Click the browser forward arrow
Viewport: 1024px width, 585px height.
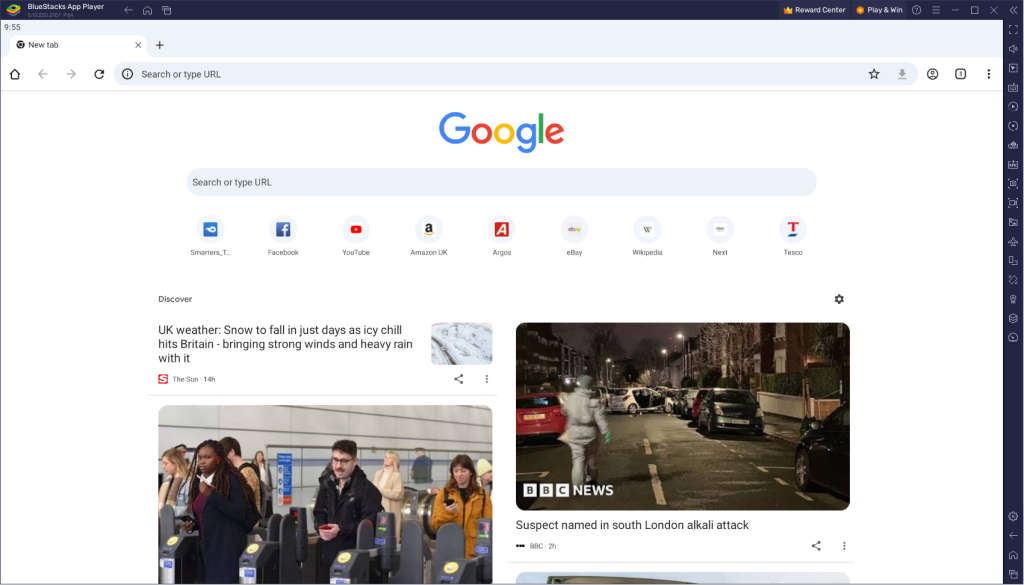coord(71,74)
